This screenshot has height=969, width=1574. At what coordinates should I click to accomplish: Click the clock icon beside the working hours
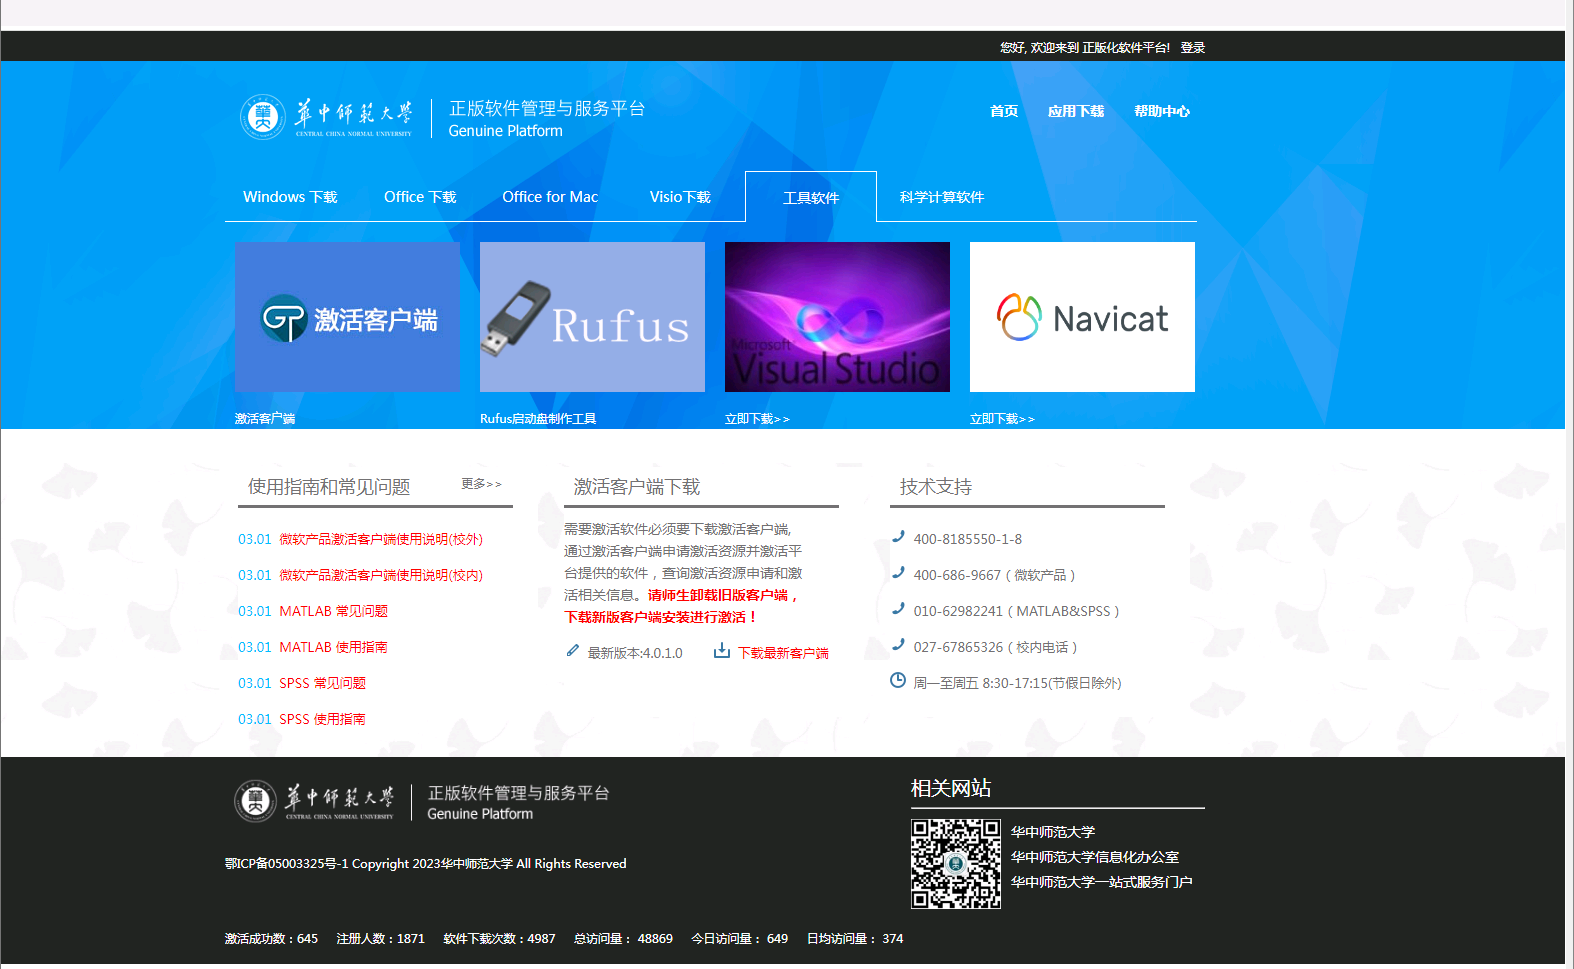coord(898,681)
